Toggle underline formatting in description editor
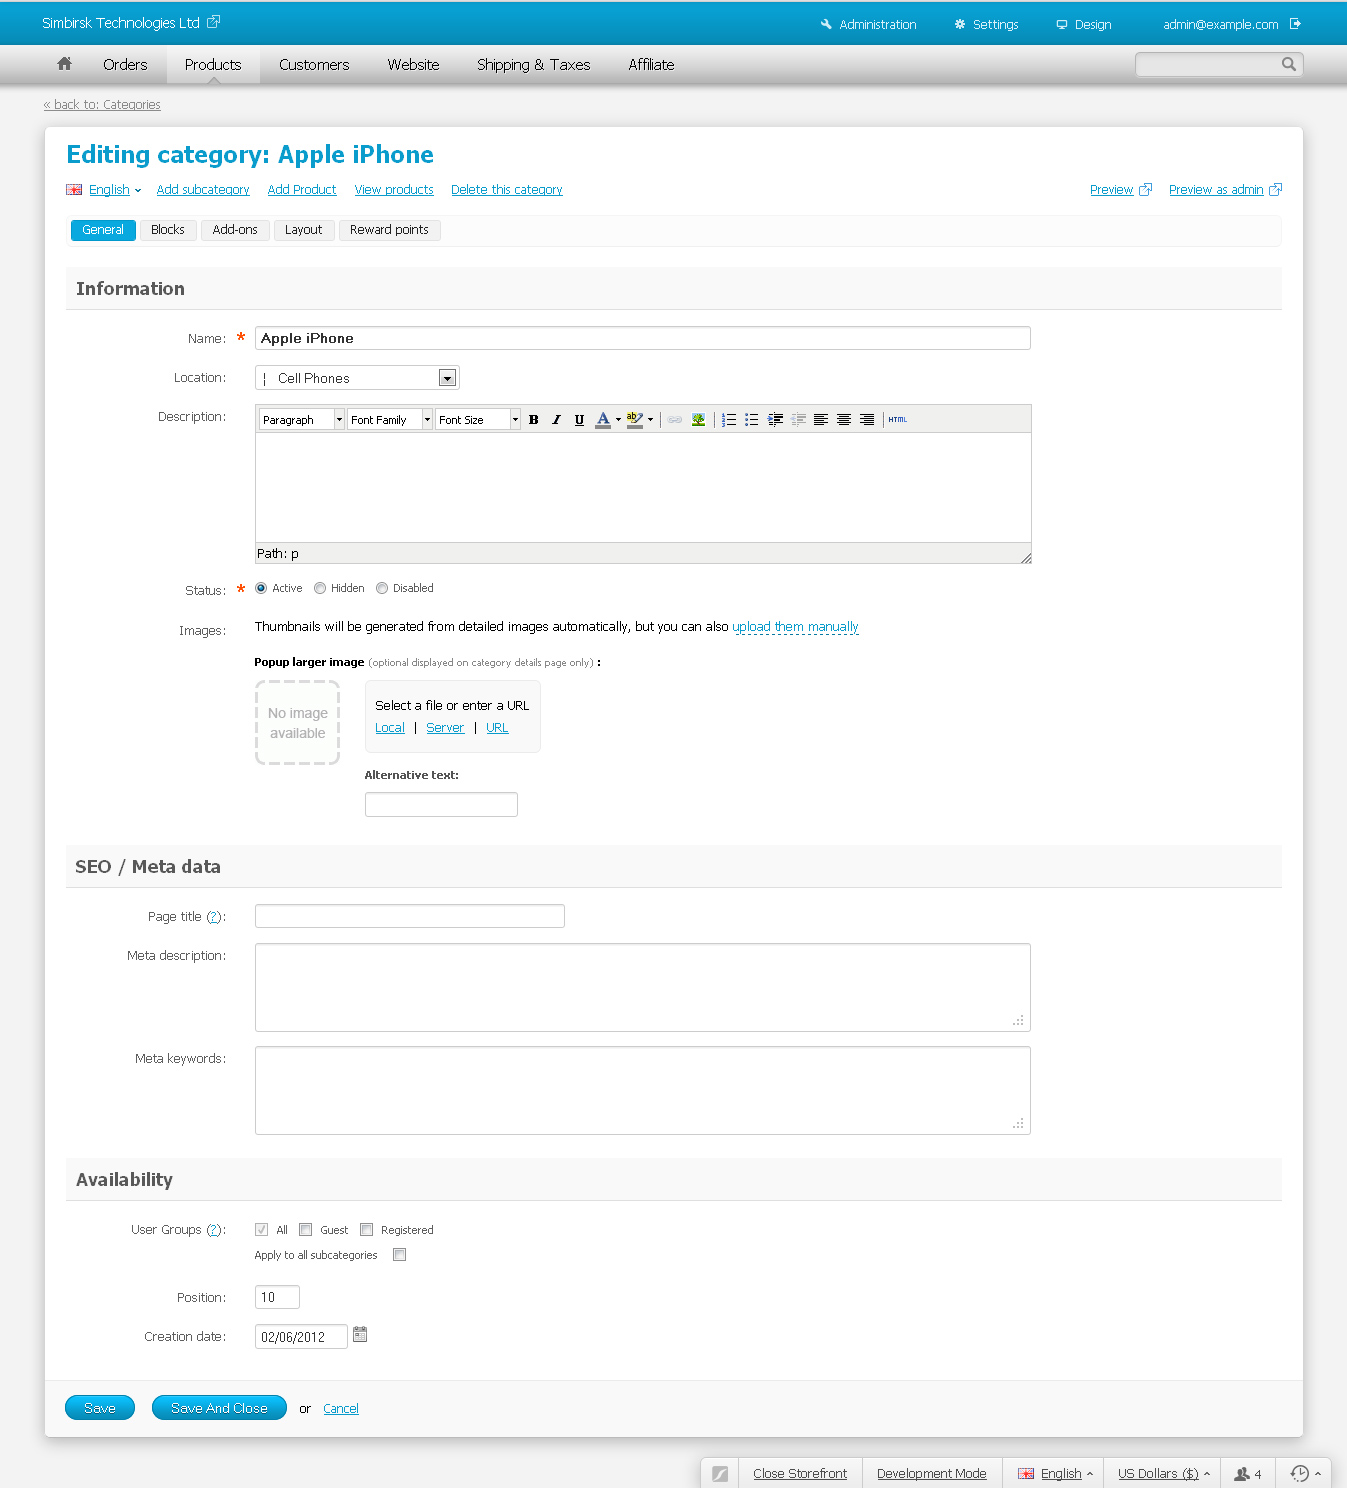 [x=579, y=420]
